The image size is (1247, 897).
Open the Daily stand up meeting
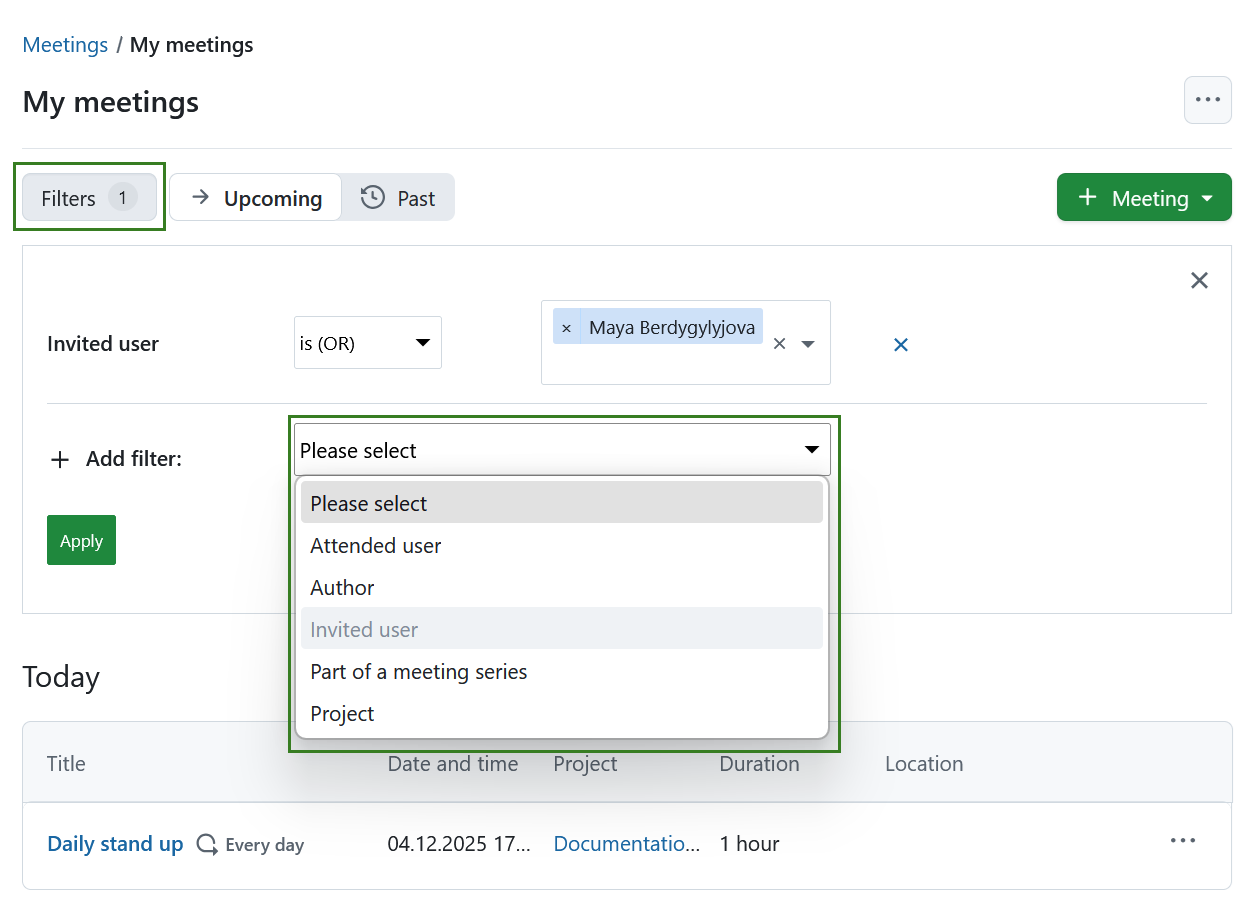pyautogui.click(x=114, y=843)
